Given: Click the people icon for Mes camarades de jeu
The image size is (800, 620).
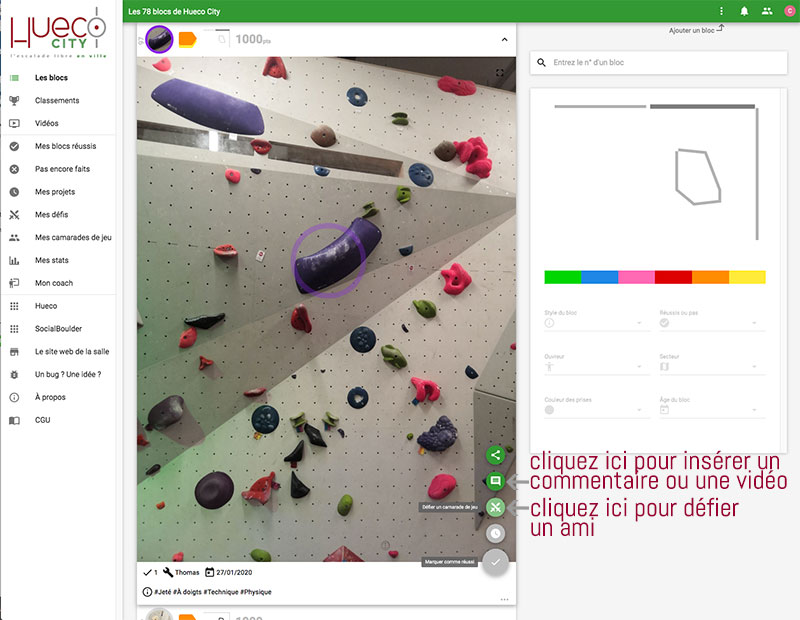Looking at the screenshot, I should click(x=14, y=237).
